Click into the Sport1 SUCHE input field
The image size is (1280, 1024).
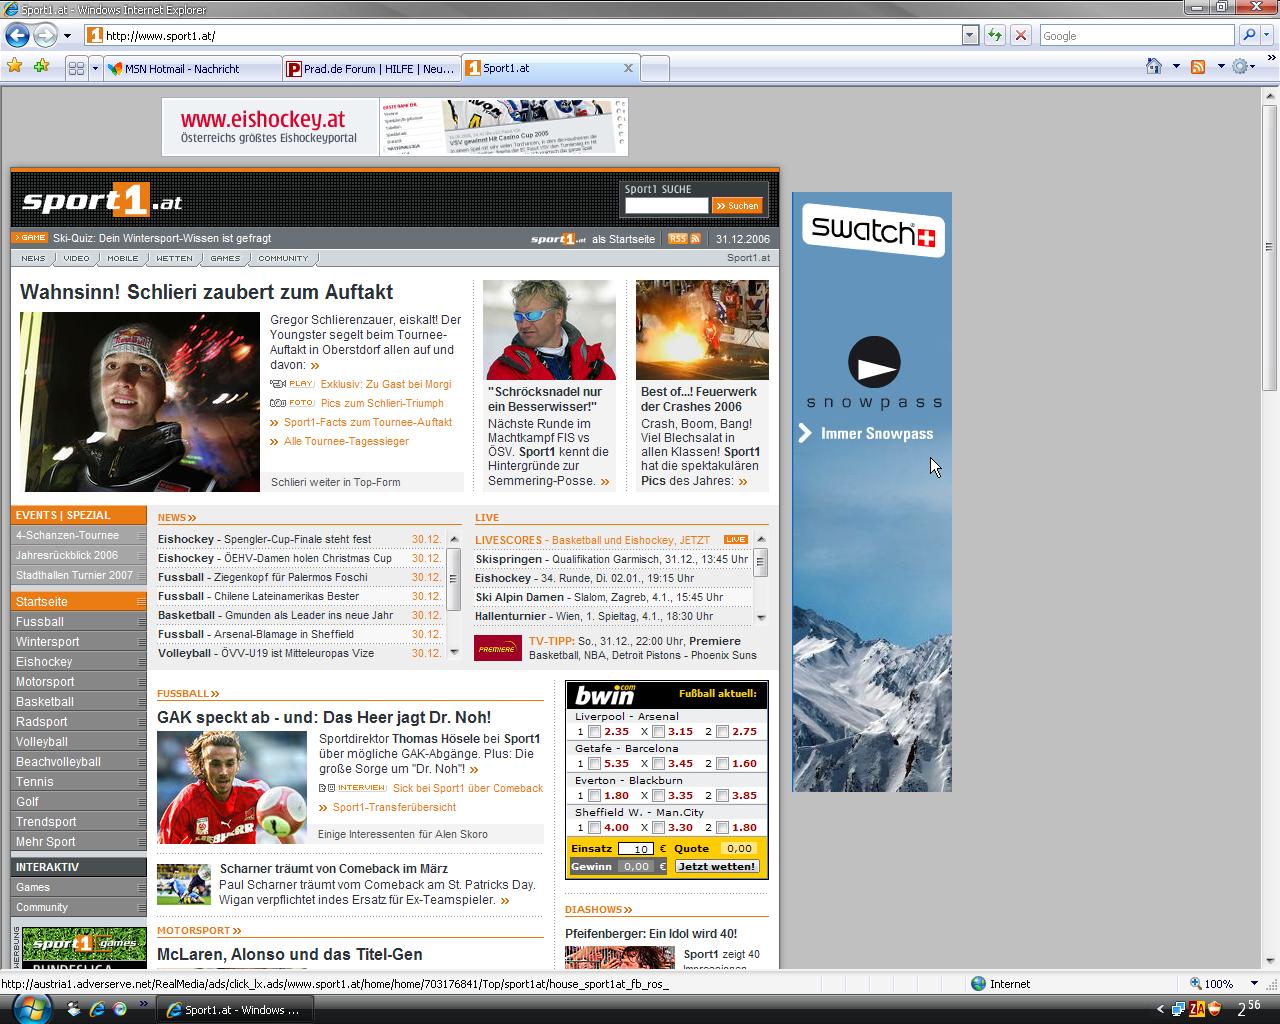(x=666, y=206)
